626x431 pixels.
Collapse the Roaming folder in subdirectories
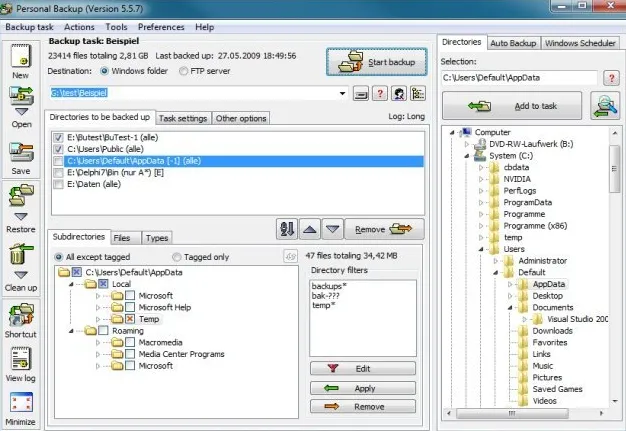[71, 331]
